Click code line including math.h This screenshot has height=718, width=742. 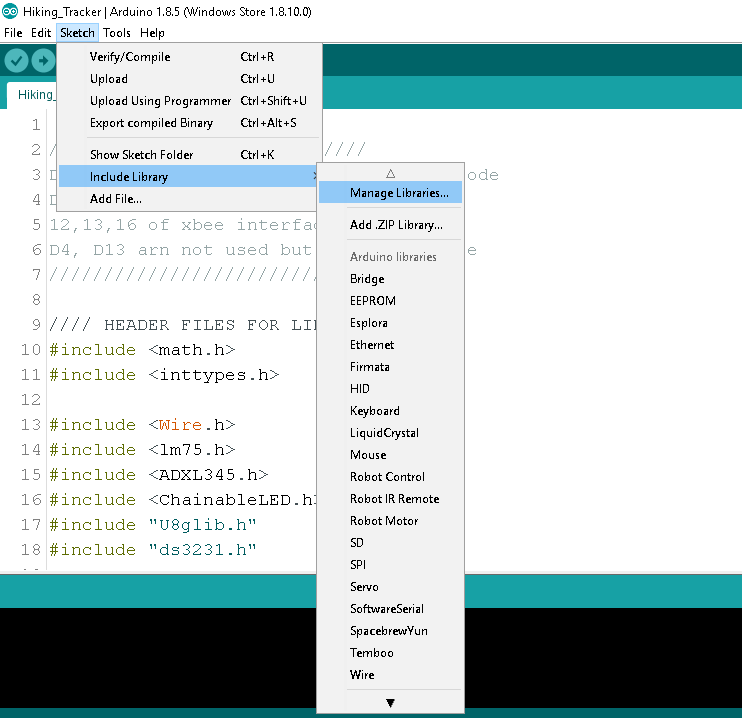click(x=141, y=350)
